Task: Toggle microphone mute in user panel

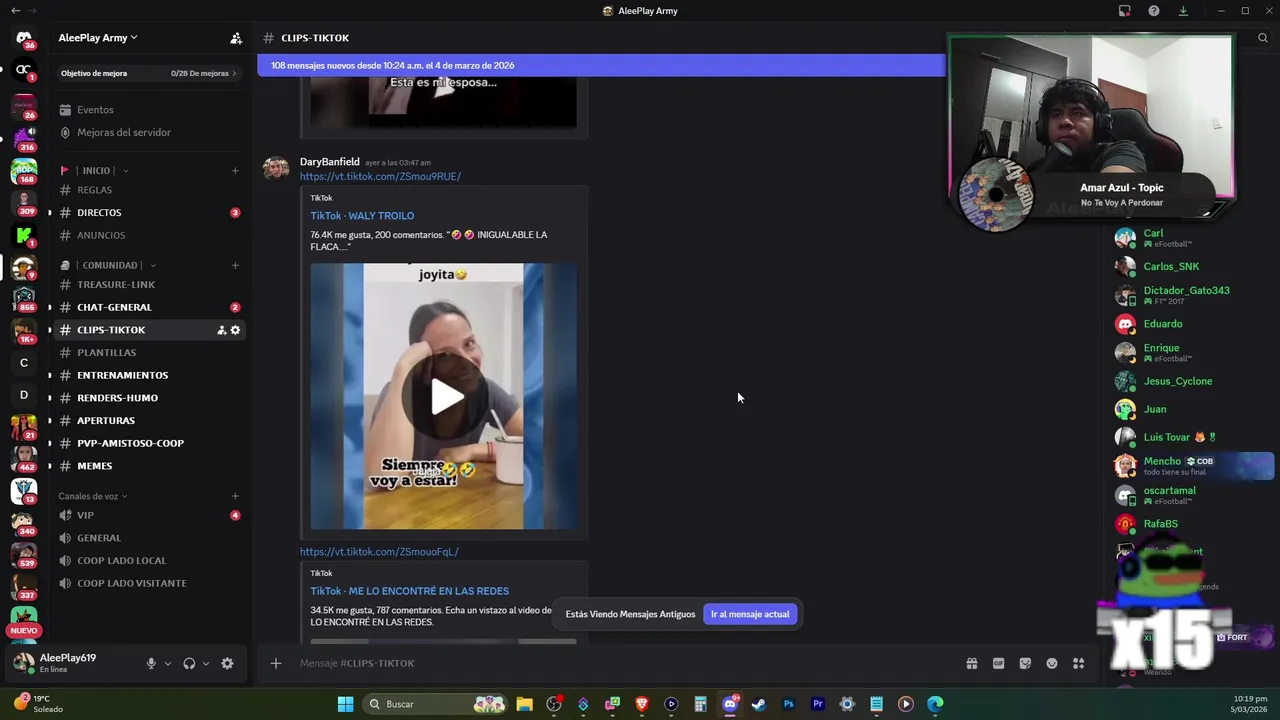Action: click(151, 663)
